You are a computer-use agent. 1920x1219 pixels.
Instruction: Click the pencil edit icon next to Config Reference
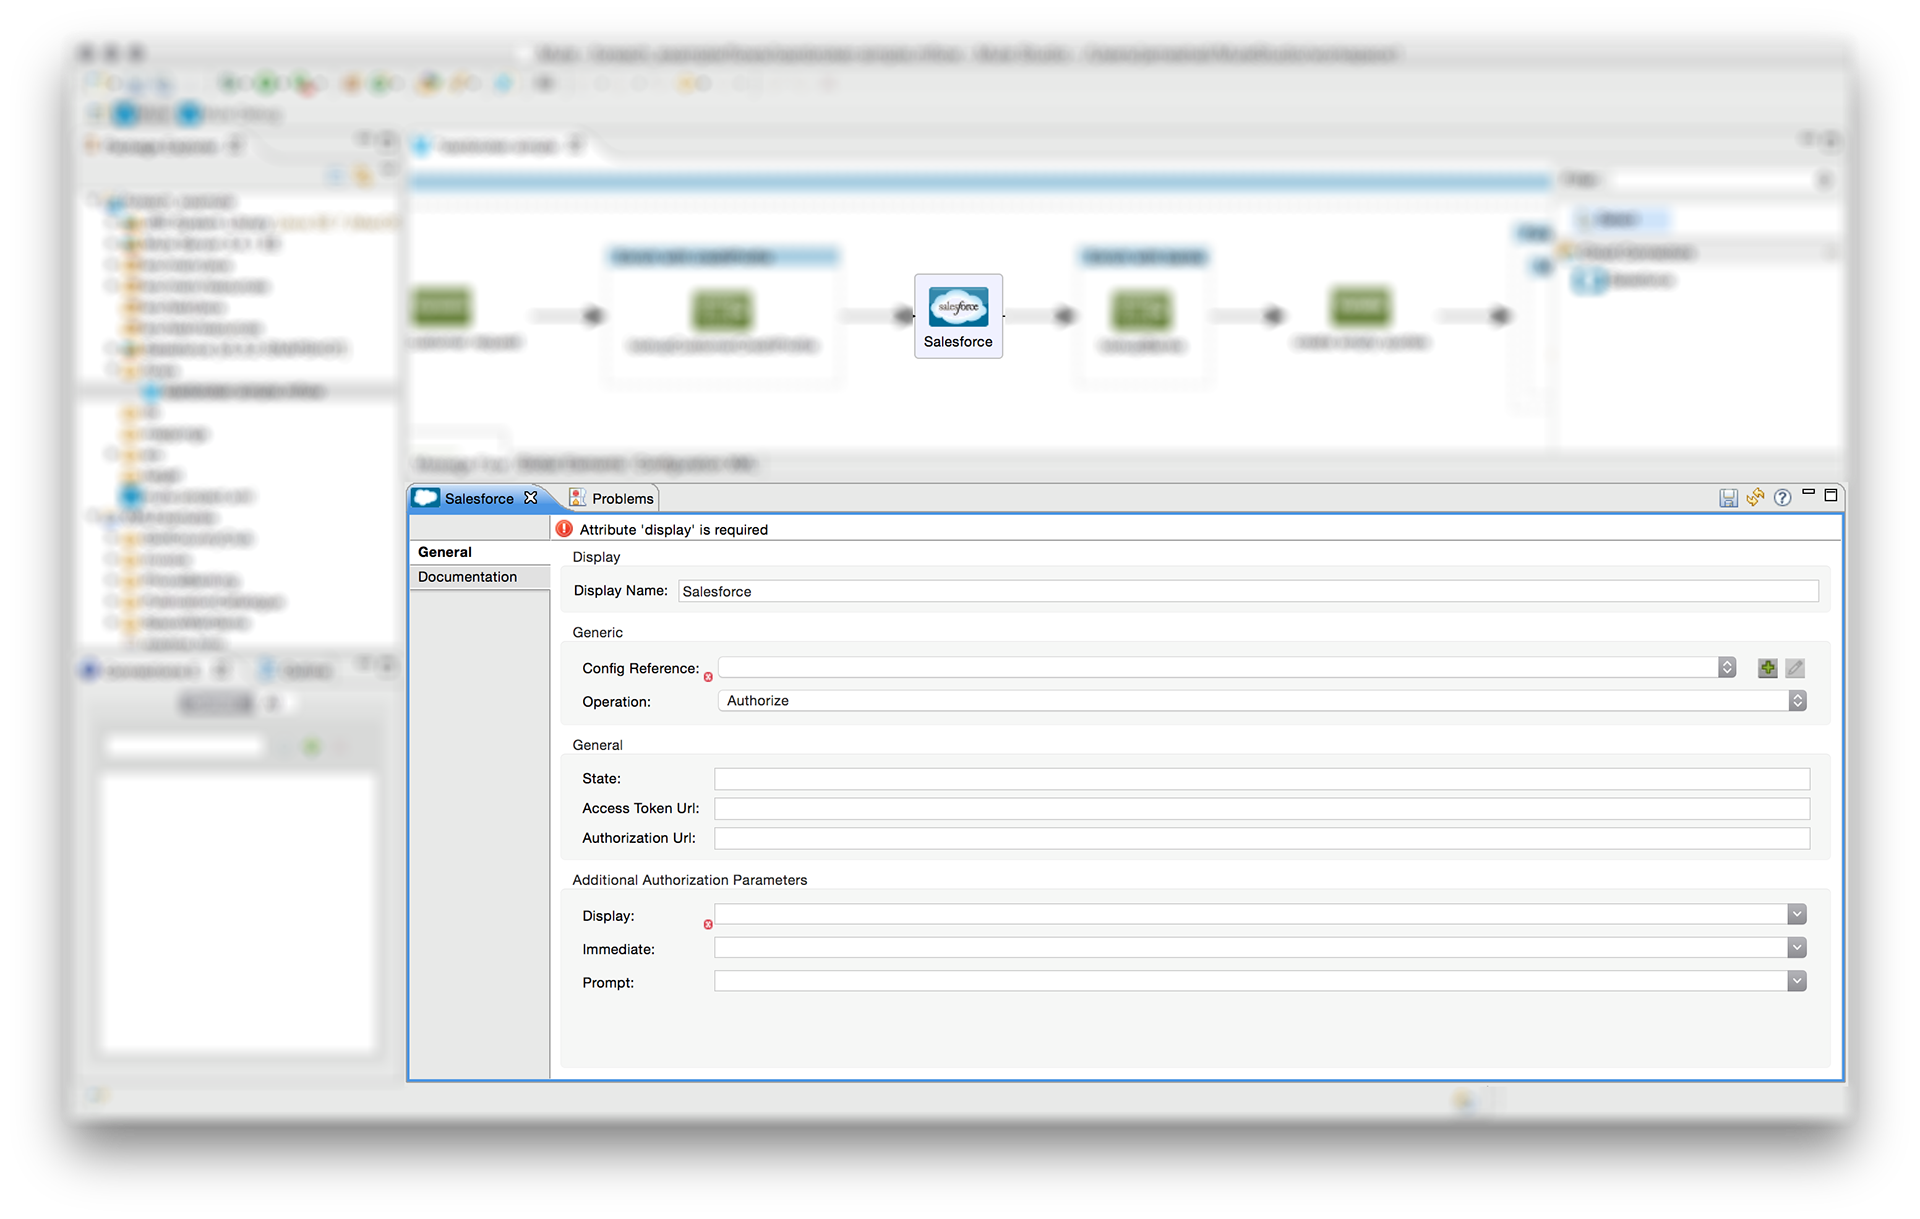pos(1795,668)
